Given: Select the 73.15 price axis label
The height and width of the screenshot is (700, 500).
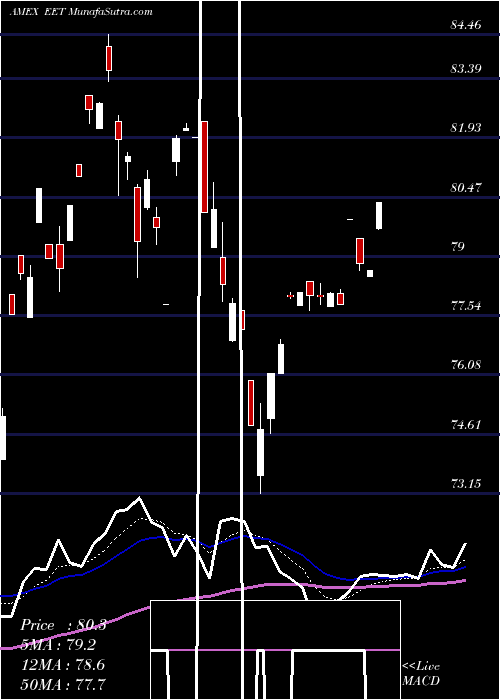Looking at the screenshot, I should click(x=466, y=483).
